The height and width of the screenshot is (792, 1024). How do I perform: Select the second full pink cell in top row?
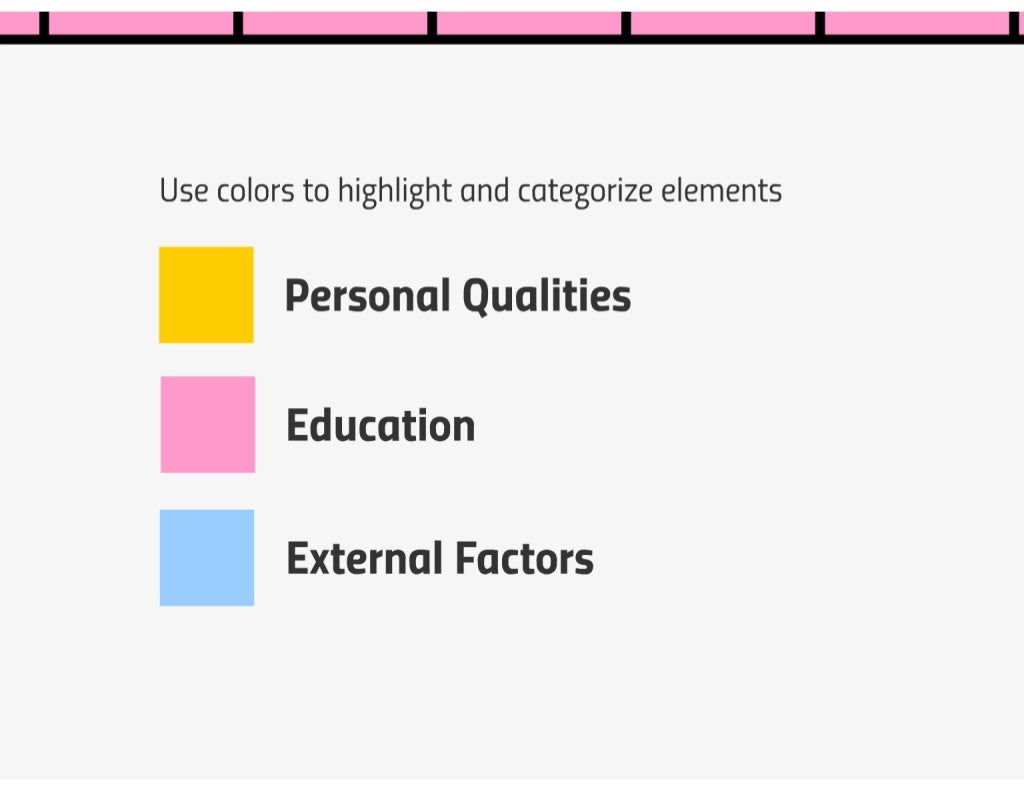tap(335, 23)
